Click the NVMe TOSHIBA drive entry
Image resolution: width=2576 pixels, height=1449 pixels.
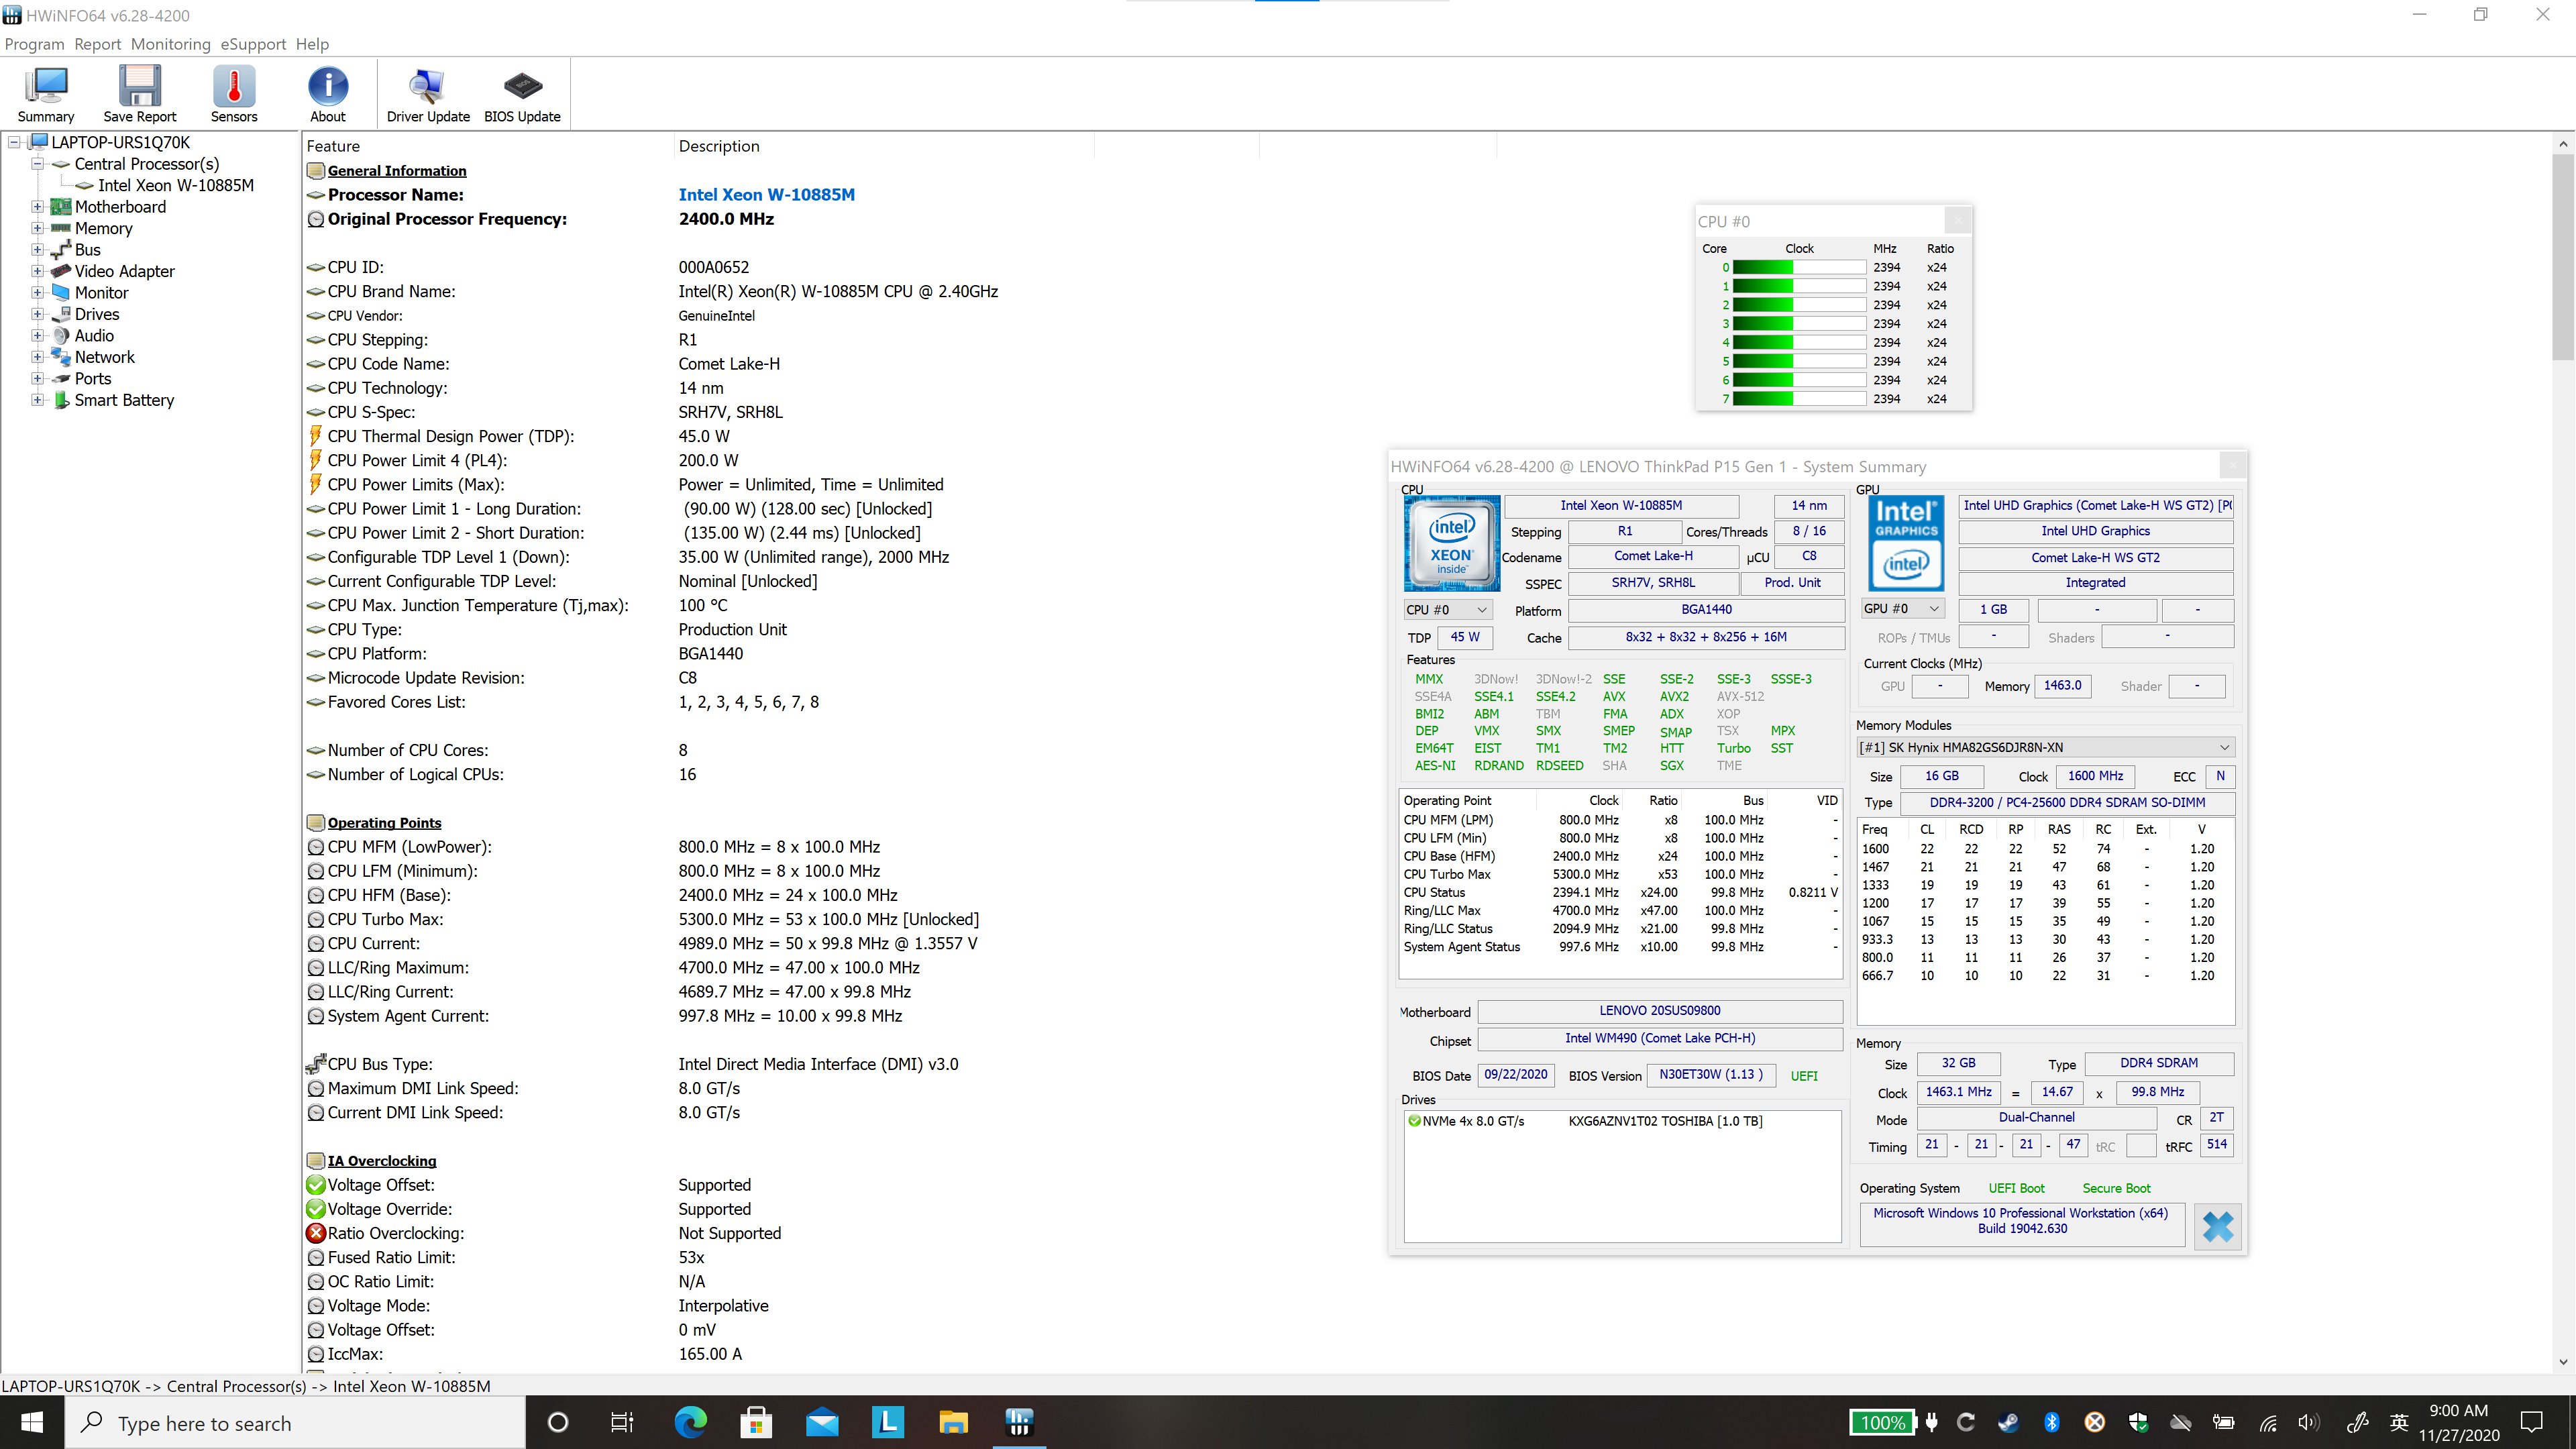pos(1586,1121)
